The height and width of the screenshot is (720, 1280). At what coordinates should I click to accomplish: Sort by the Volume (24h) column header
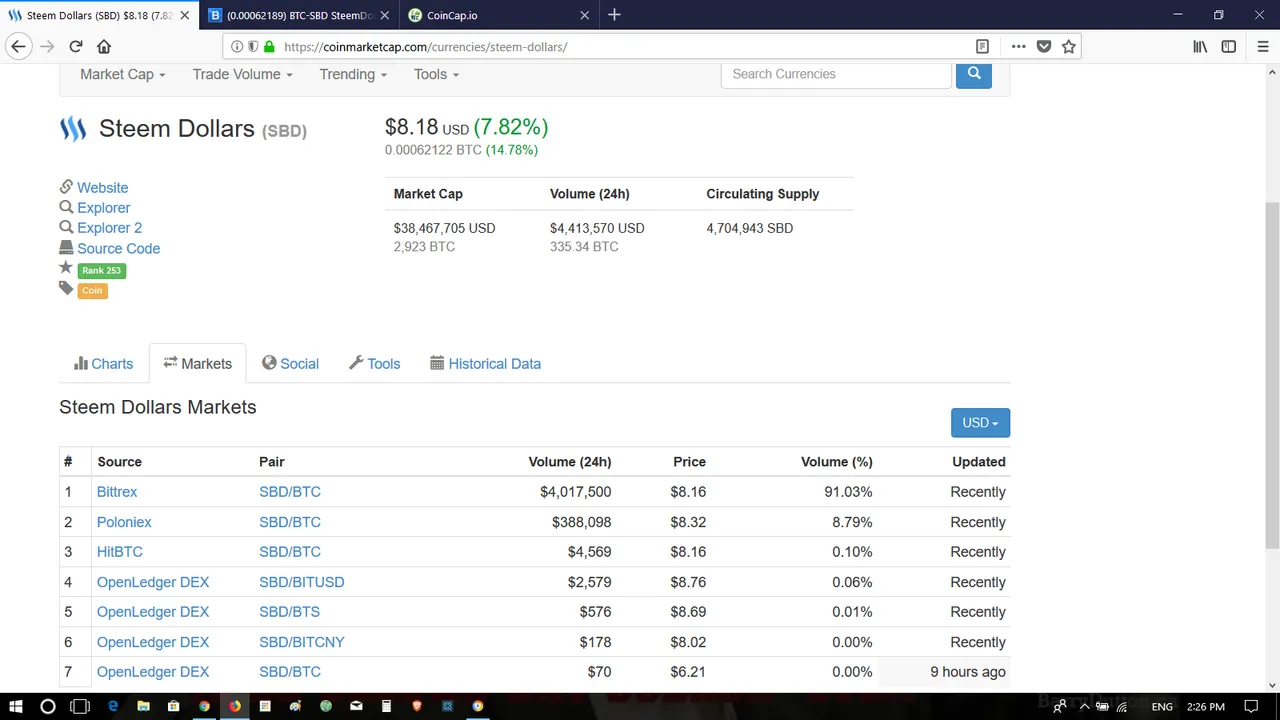pos(569,462)
